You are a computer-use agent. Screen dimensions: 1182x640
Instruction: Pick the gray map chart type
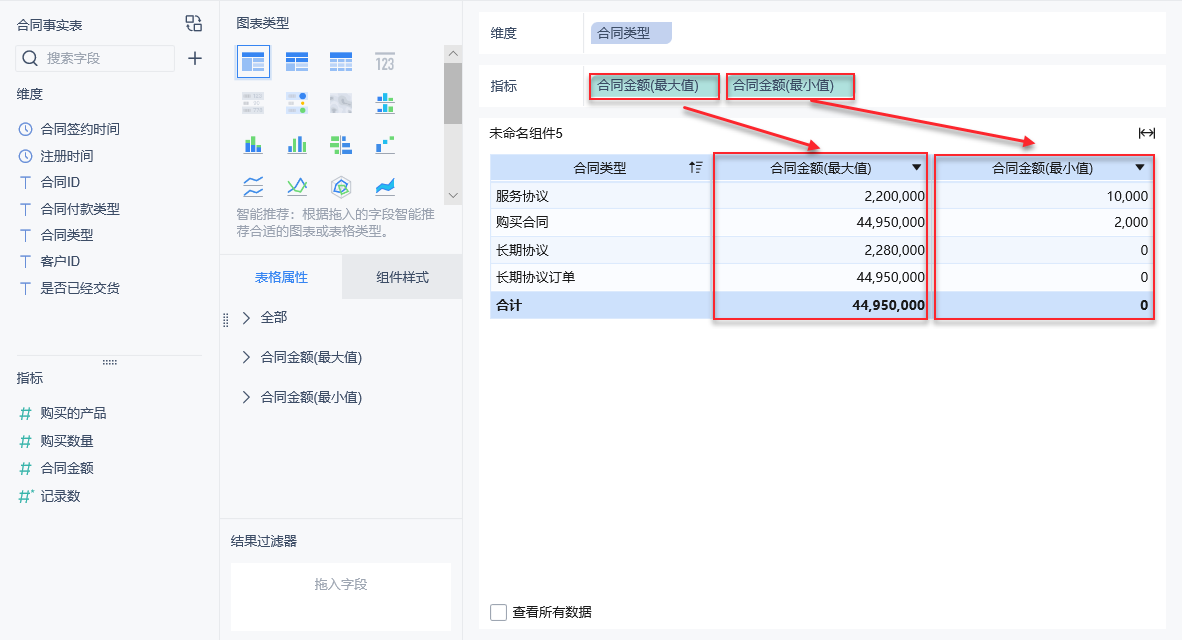[x=341, y=103]
